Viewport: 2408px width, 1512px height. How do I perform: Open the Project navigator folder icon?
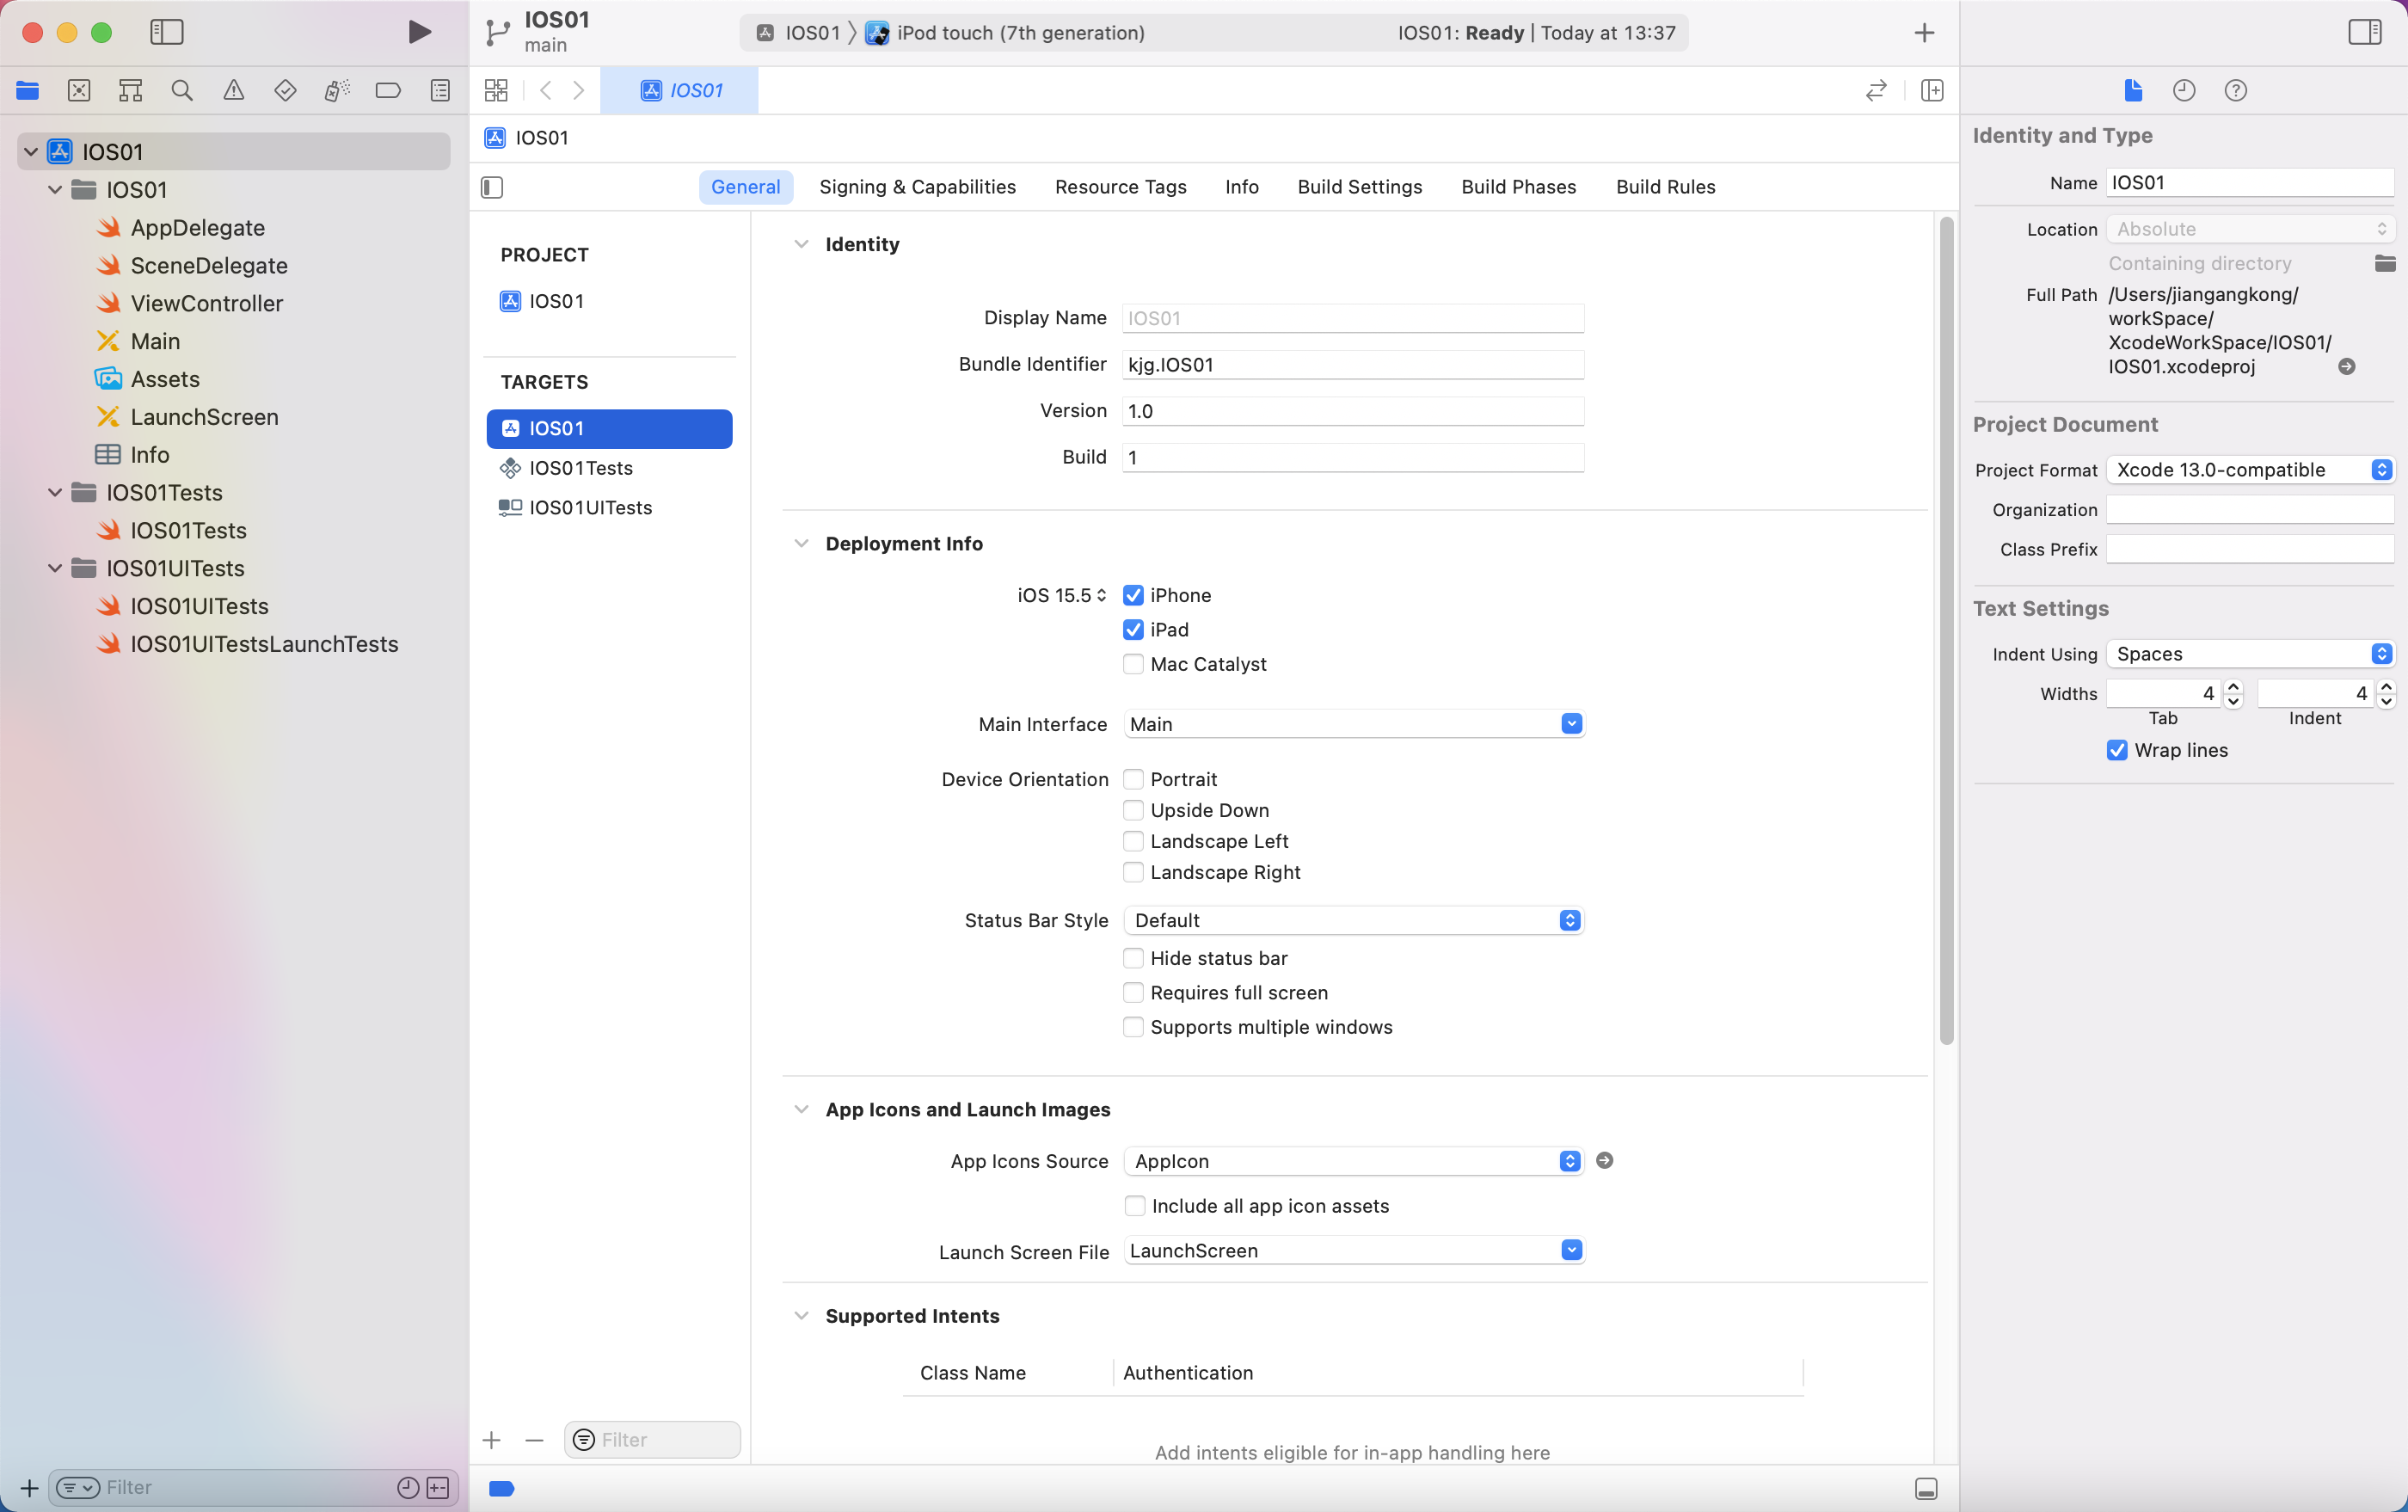[27, 91]
